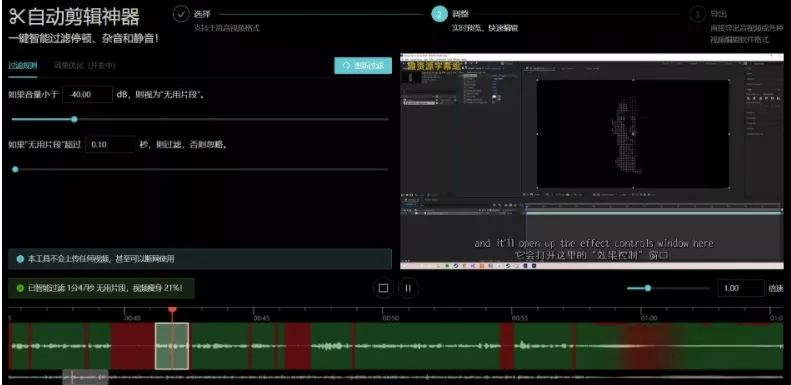Open the 效果优化 (开发中) tab

[x=85, y=65]
